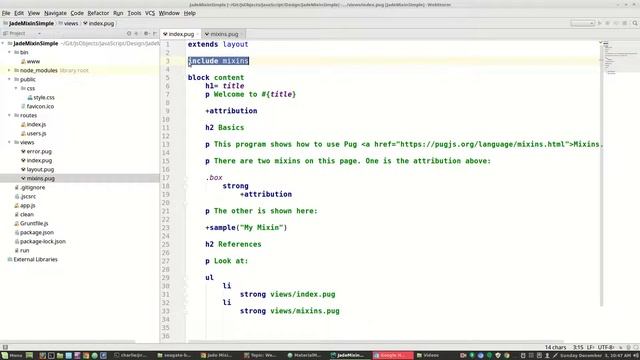The width and height of the screenshot is (640, 360).
Task: Select app.js in the project tree
Action: [24, 205]
